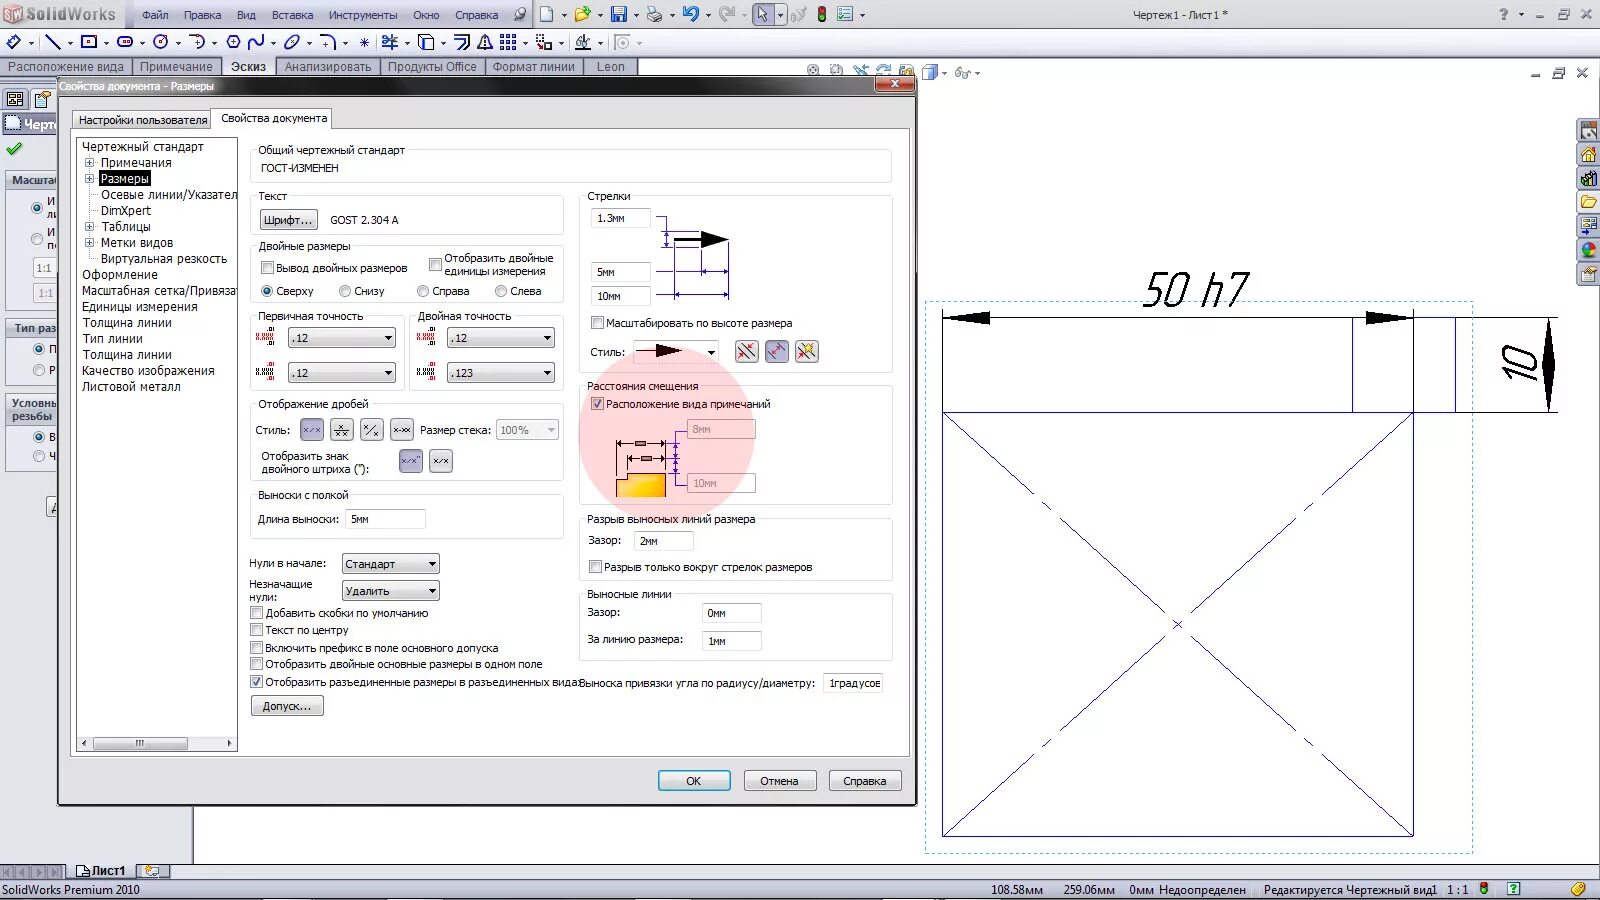Select the Arc sketch tool
This screenshot has width=1600, height=900.
[197, 42]
